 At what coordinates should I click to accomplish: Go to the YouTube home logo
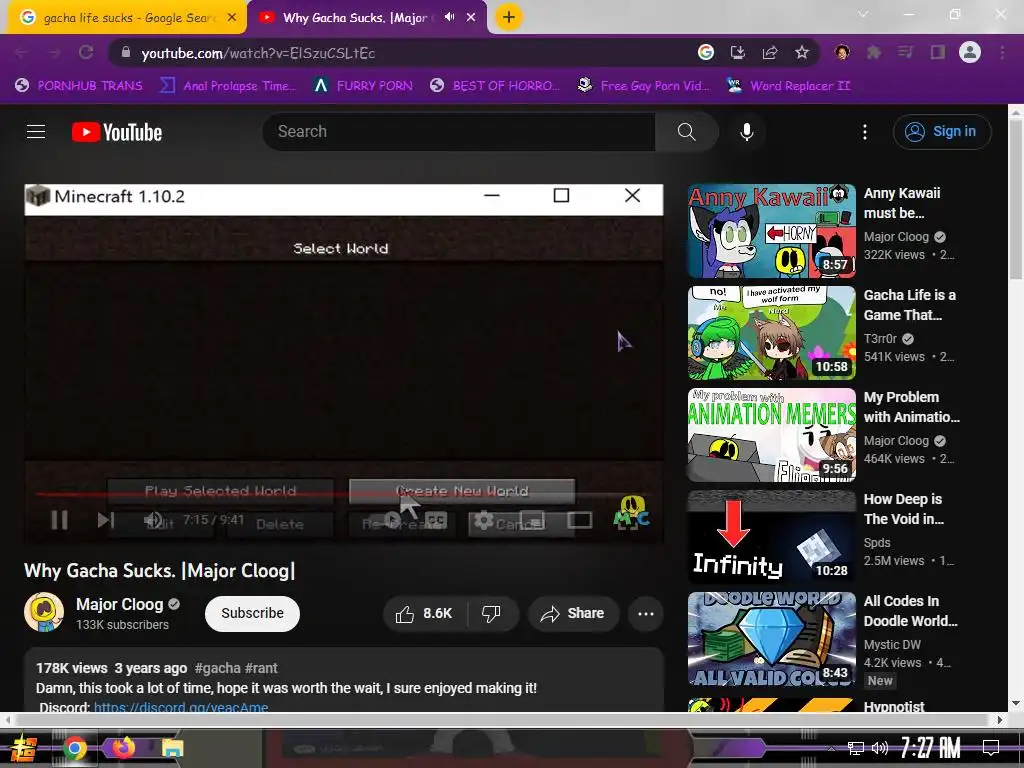tap(117, 132)
